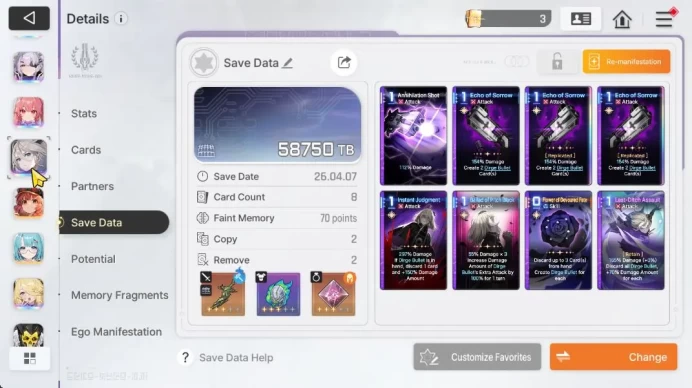This screenshot has height=388, width=692.
Task: Click the Faint Memory row icon
Action: [x=202, y=218]
